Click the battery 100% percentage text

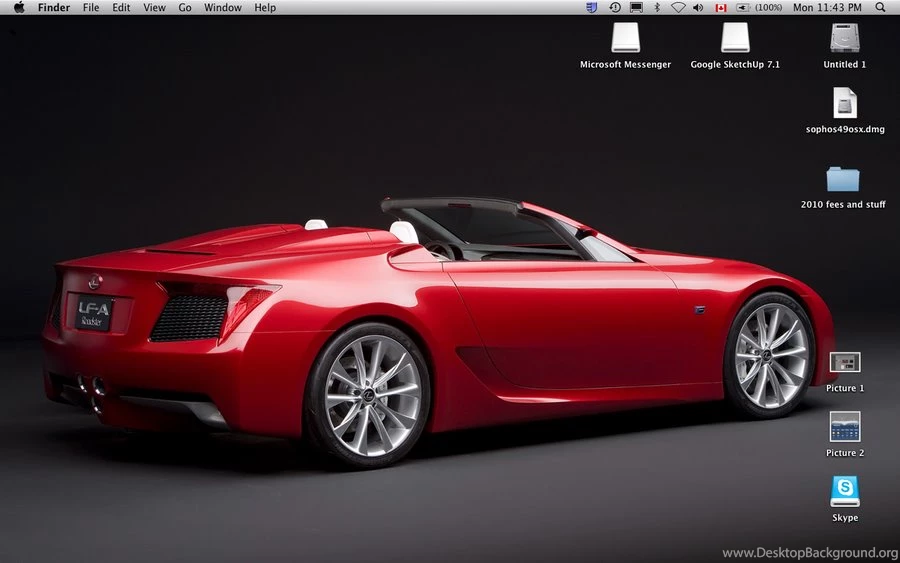[769, 7]
